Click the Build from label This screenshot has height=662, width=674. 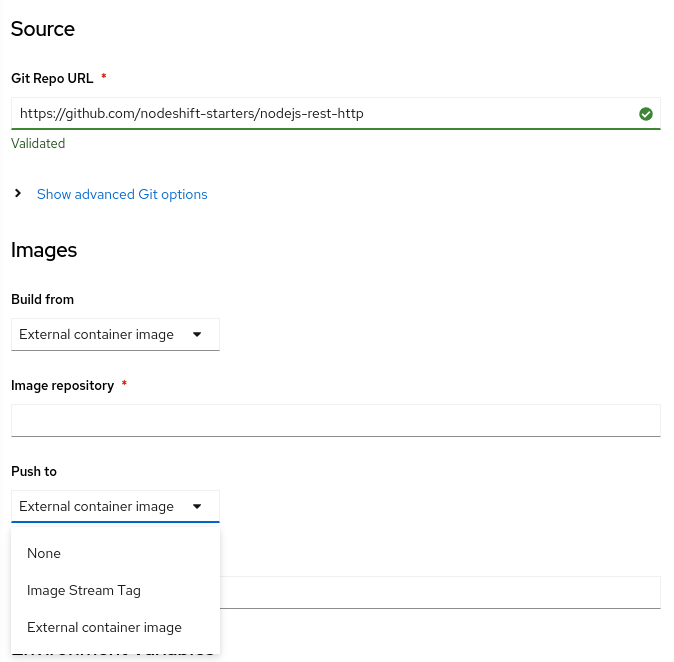43,299
